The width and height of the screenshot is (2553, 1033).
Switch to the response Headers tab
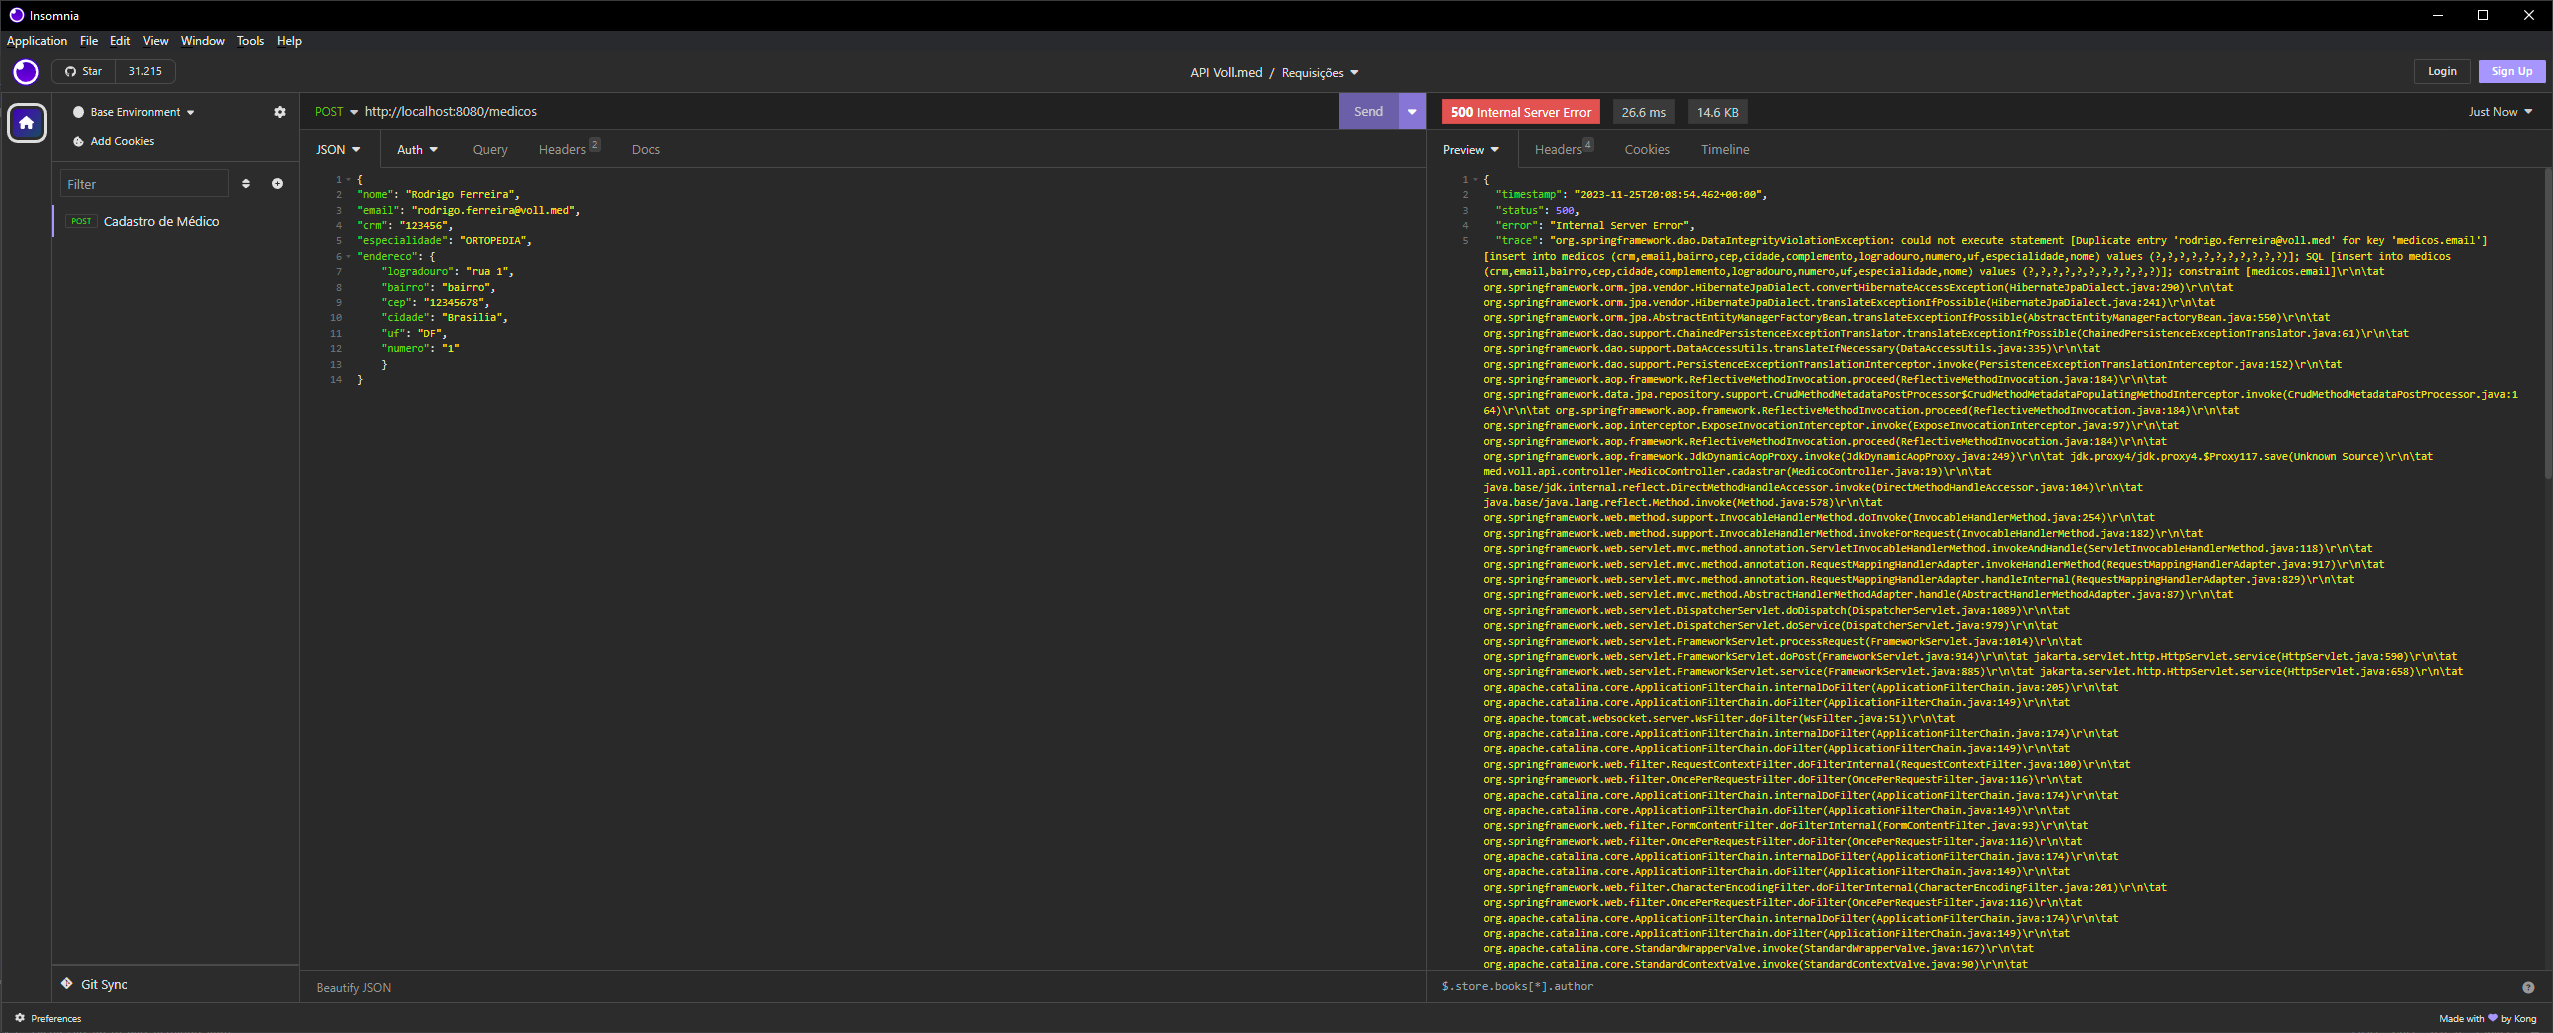(x=1563, y=149)
